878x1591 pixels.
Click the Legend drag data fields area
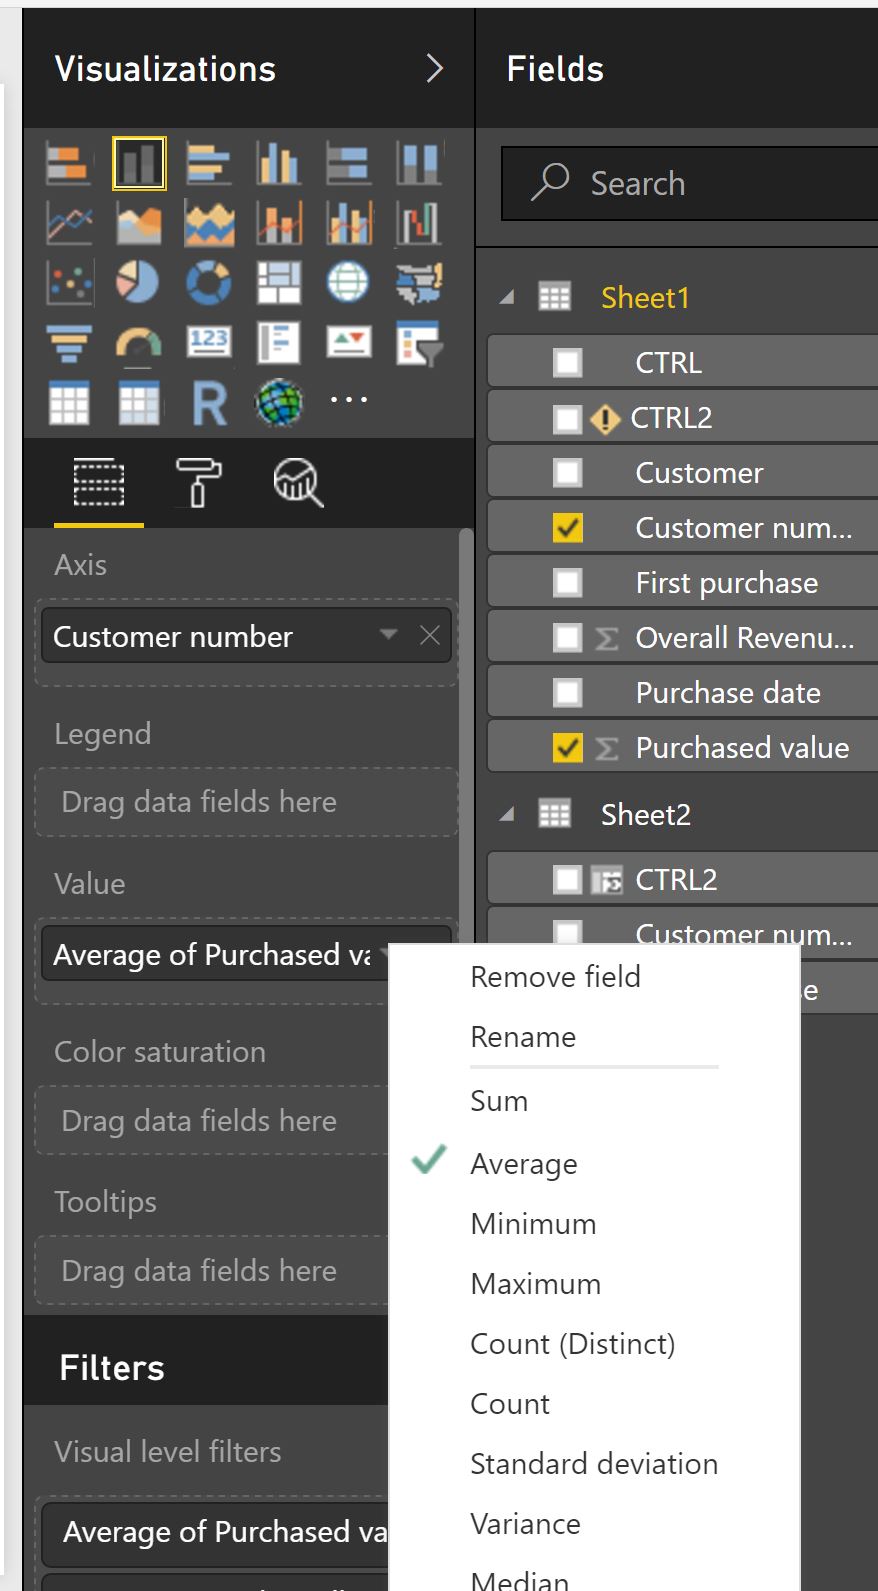click(x=246, y=802)
